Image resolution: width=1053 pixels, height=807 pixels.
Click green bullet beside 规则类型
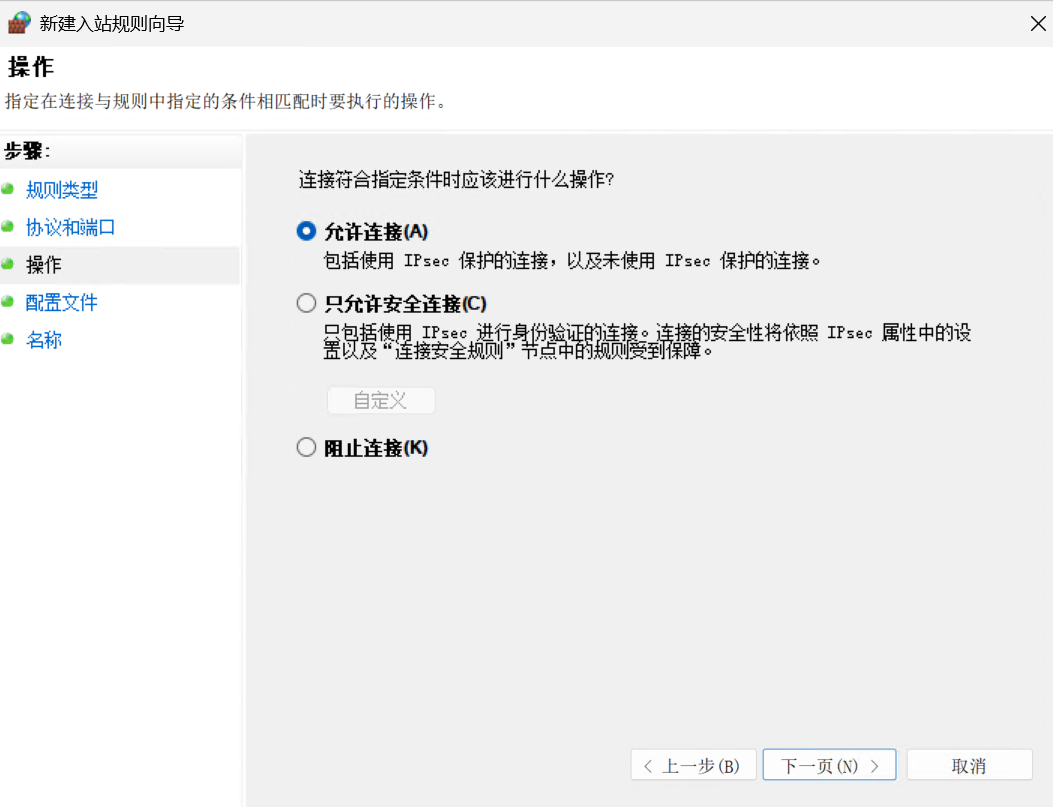point(8,189)
